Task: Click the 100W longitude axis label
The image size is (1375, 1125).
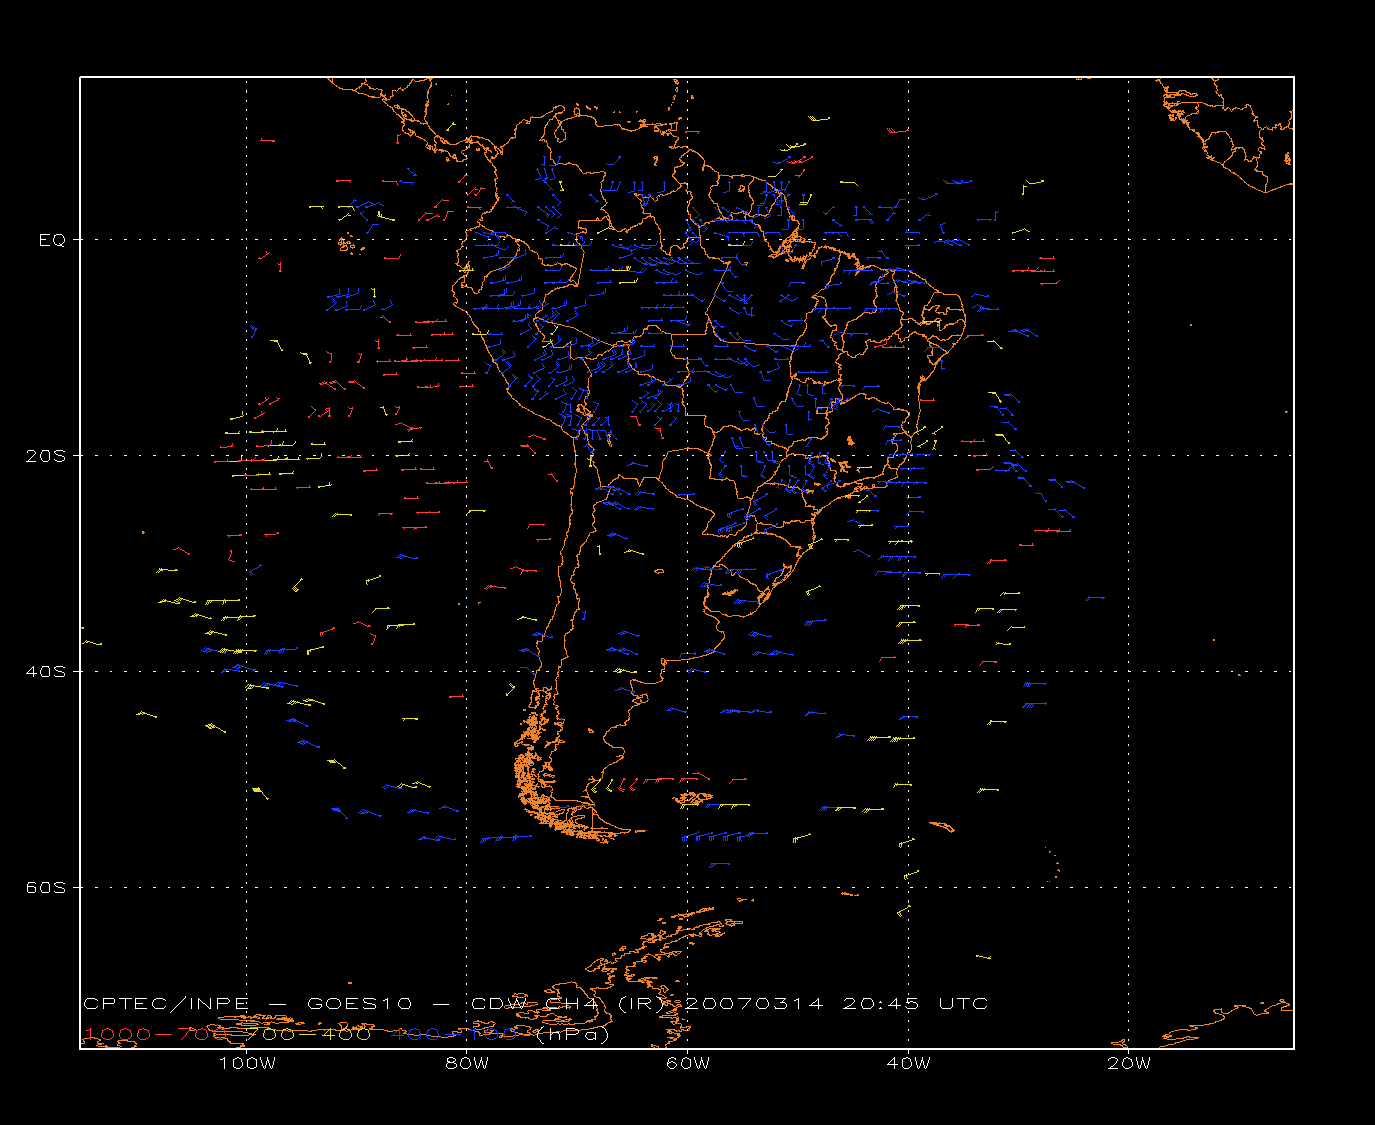Action: [247, 1064]
